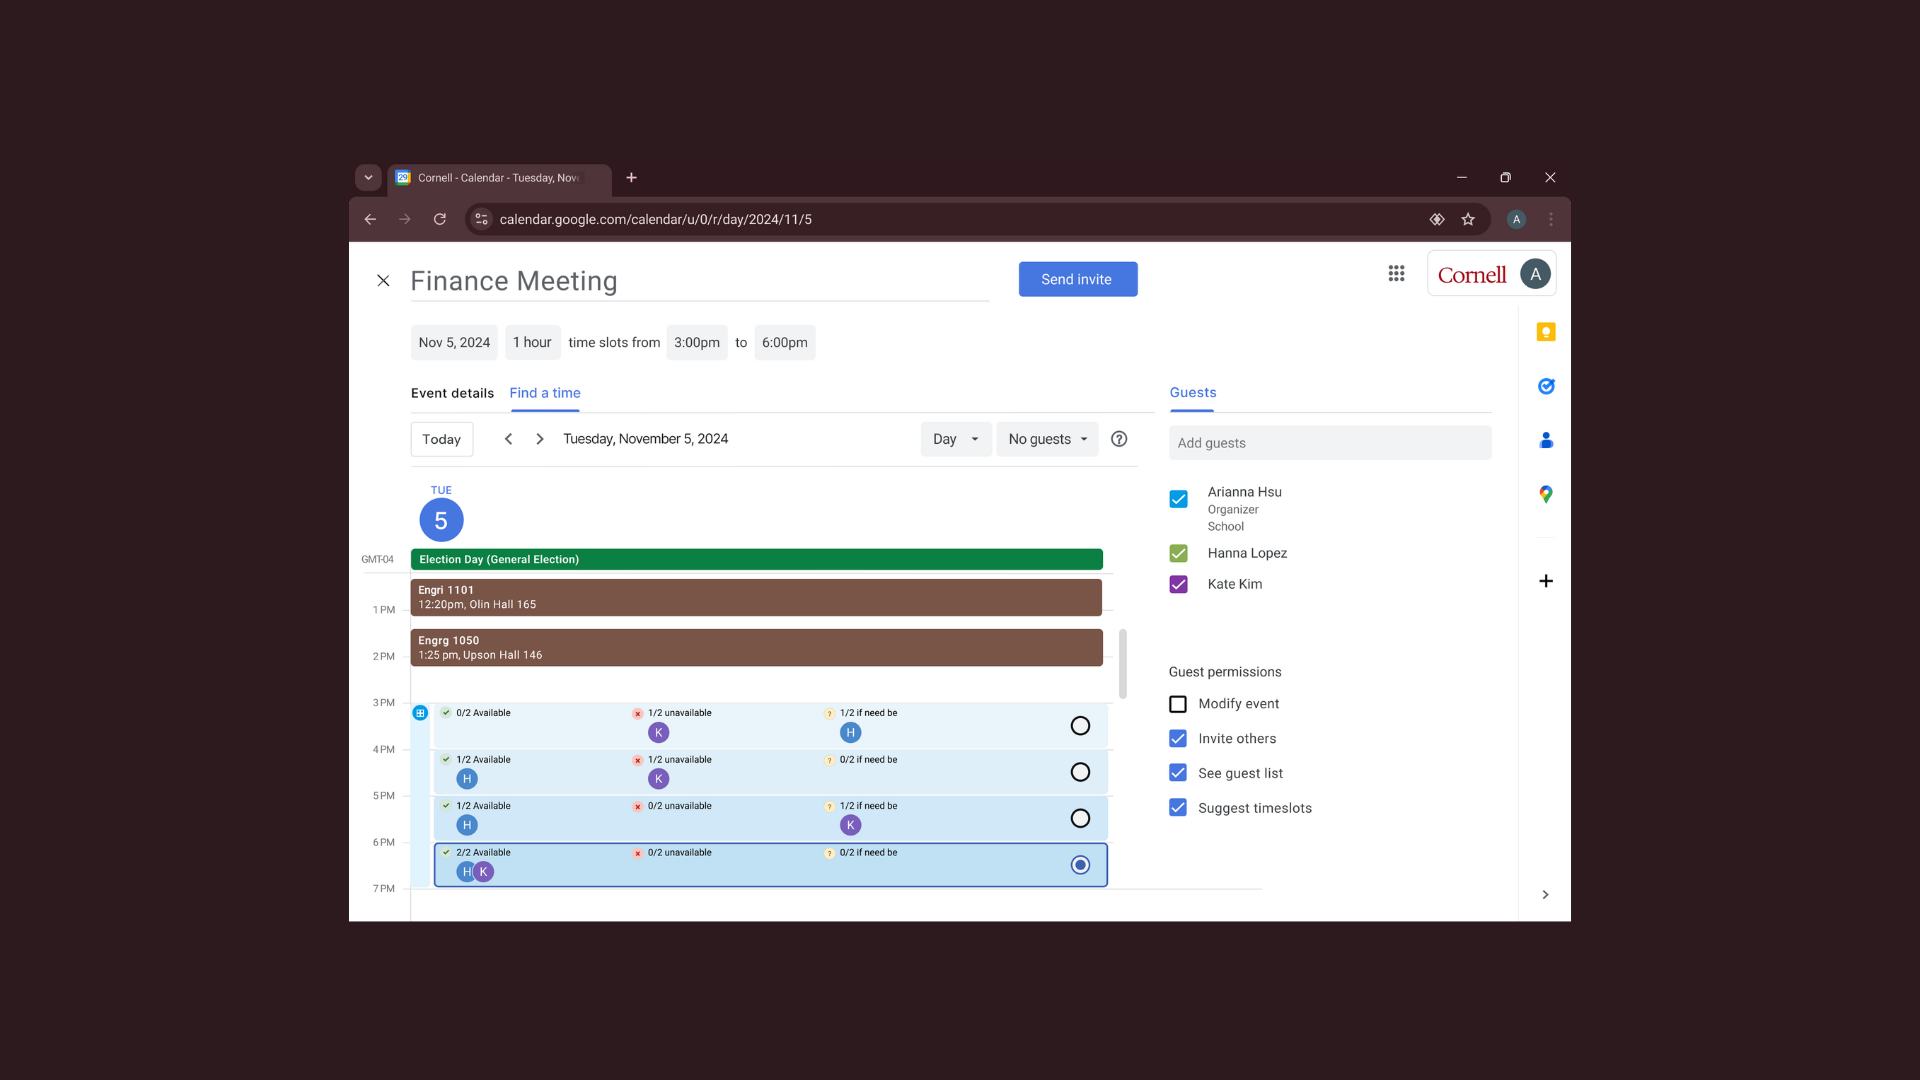1920x1080 pixels.
Task: Click the help question mark icon
Action: tap(1119, 439)
